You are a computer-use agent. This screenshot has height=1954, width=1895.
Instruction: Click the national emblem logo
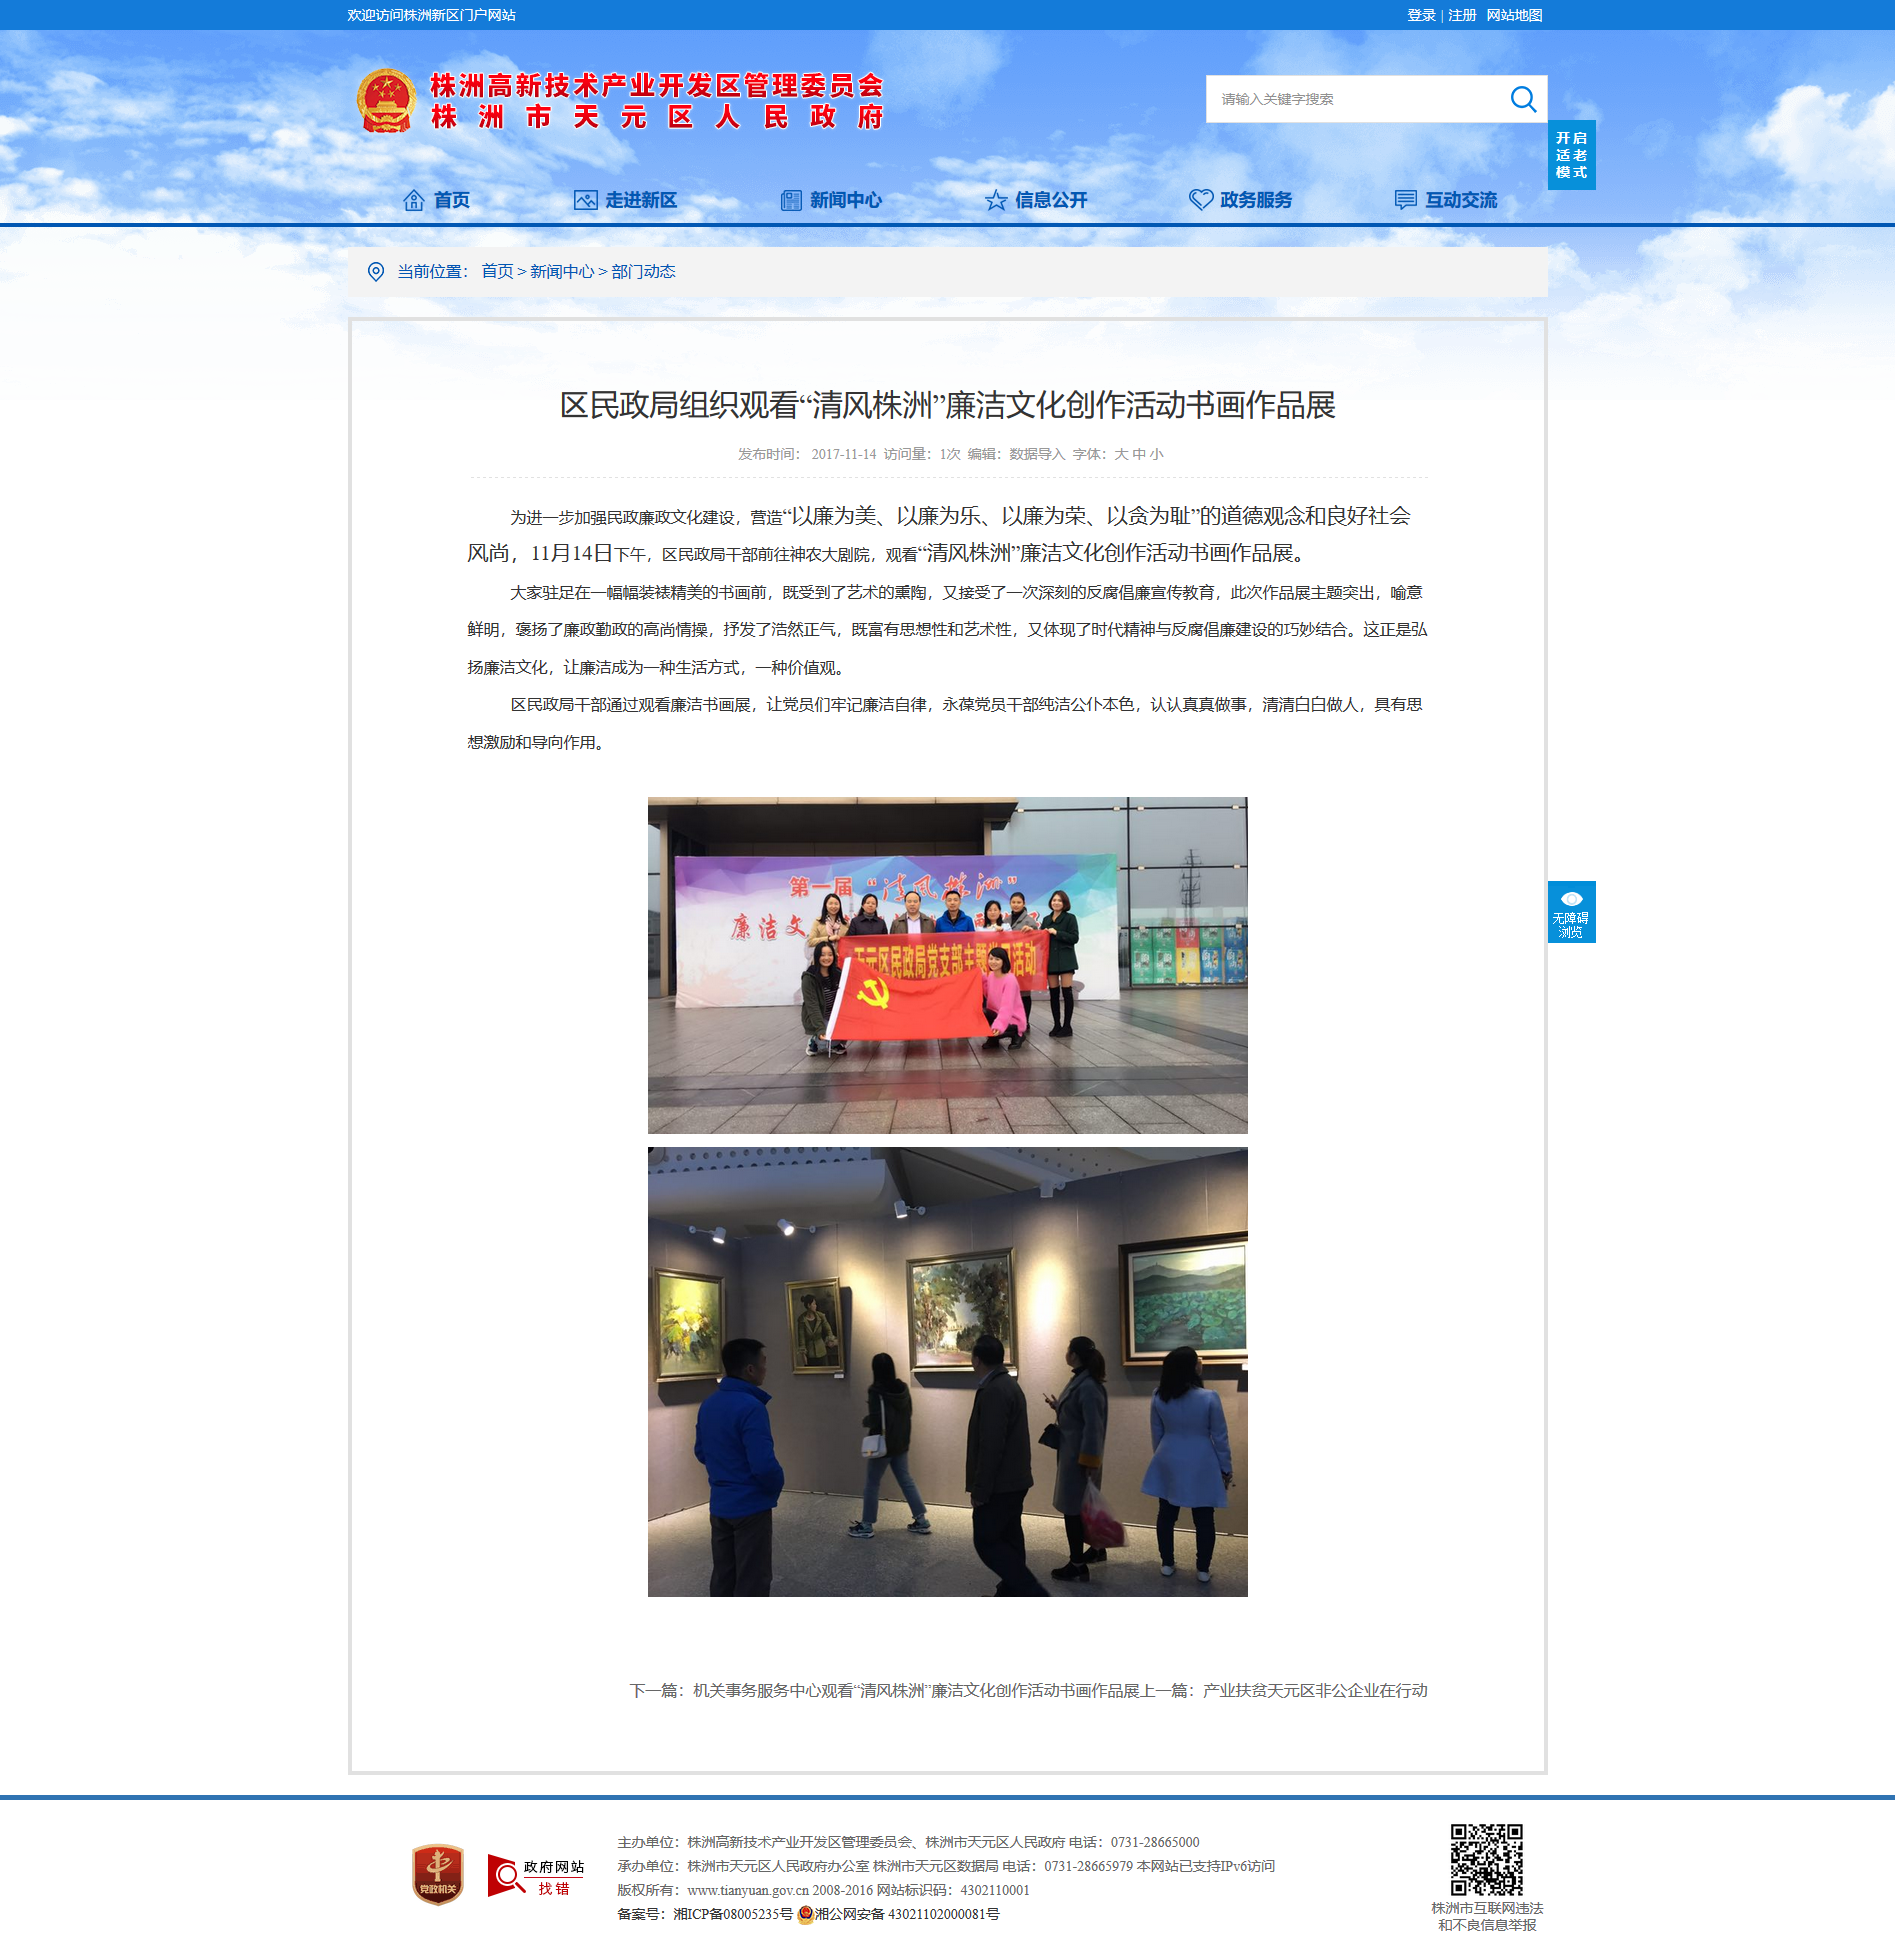coord(386,101)
